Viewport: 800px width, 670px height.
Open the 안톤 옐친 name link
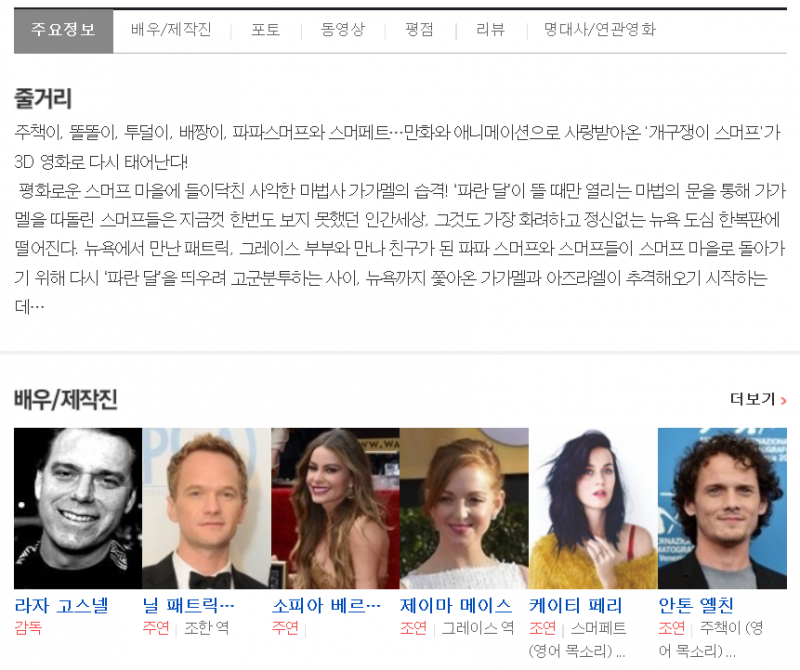click(x=696, y=605)
